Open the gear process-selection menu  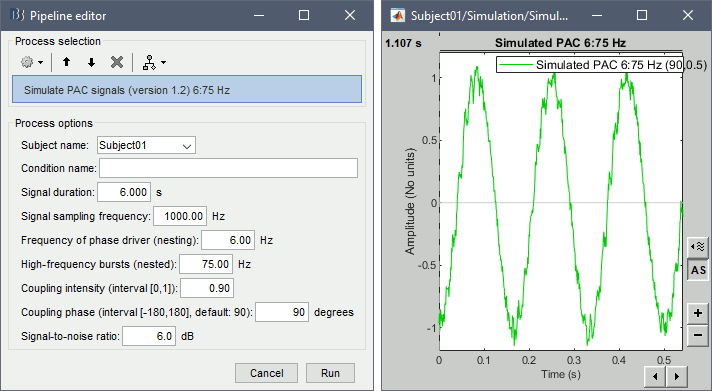click(x=32, y=62)
